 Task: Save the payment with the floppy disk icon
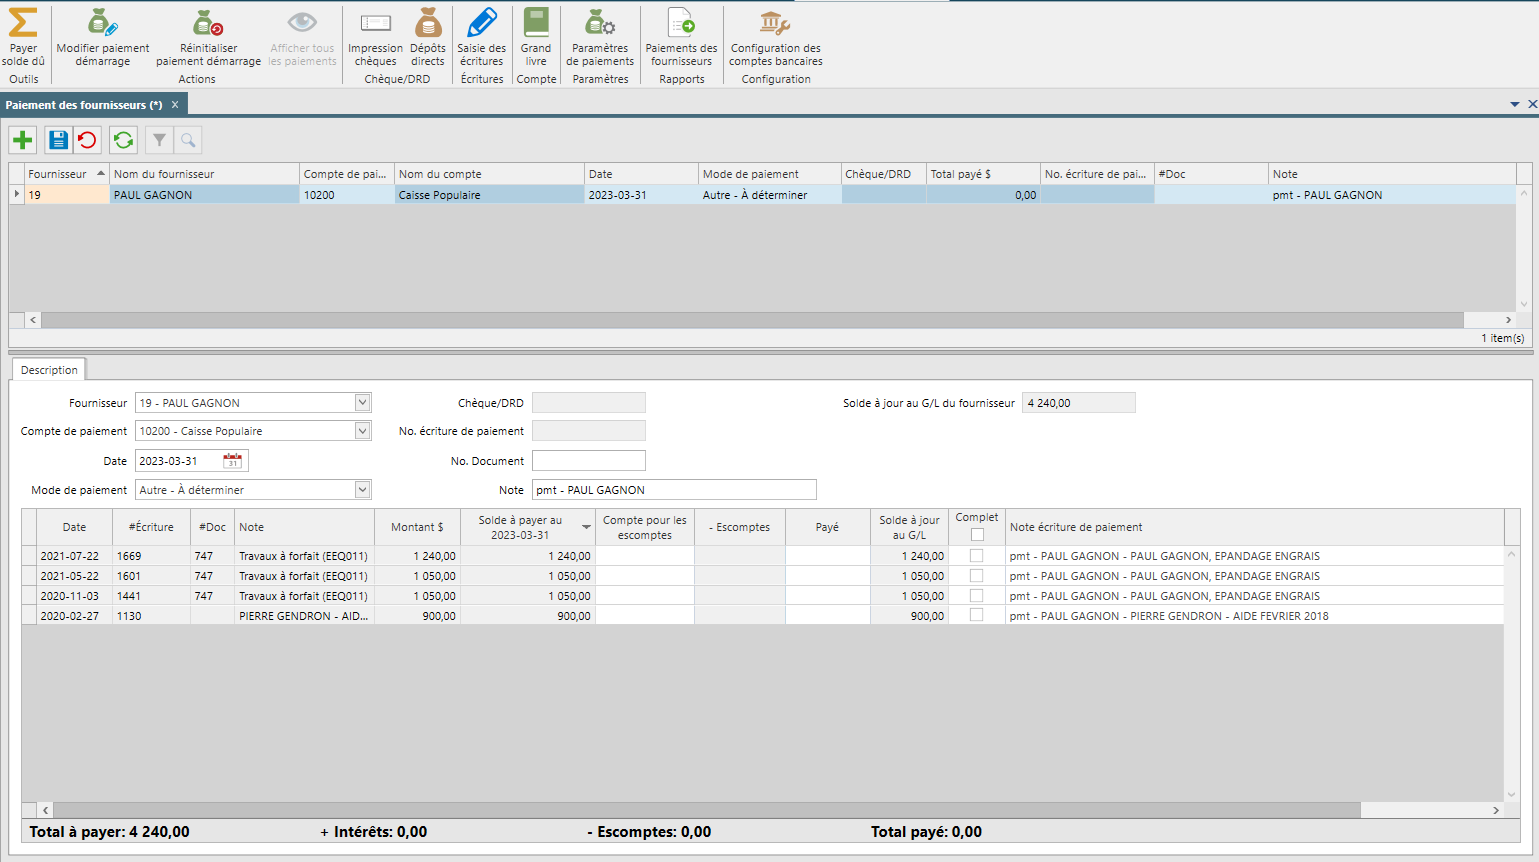tap(59, 140)
